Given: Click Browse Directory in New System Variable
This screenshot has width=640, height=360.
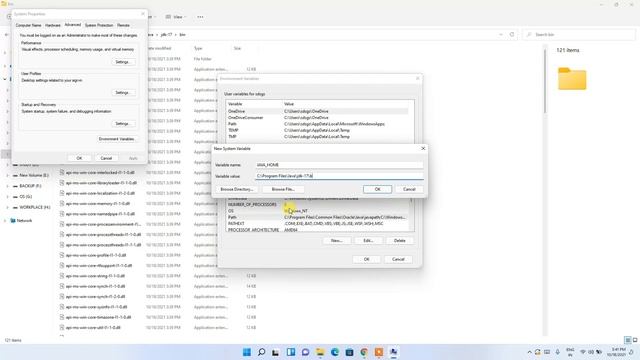Looking at the screenshot, I should [x=237, y=189].
